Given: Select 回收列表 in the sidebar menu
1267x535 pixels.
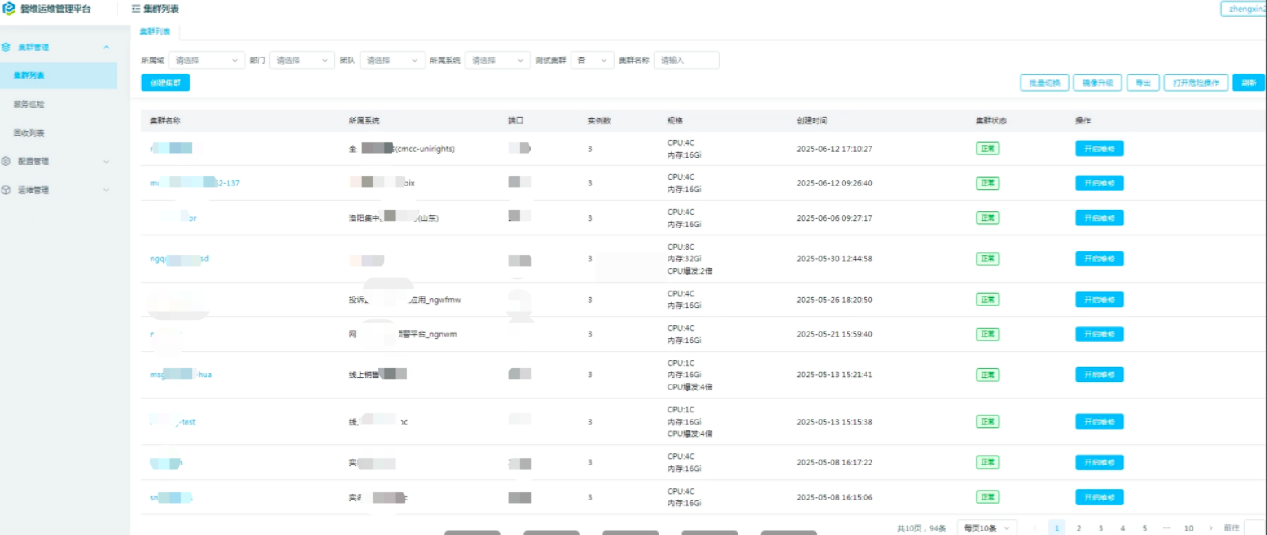Looking at the screenshot, I should [28, 132].
